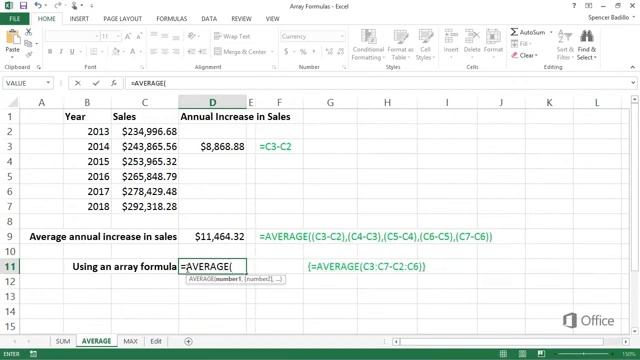
Task: Click cell with $8,868.88
Action: [x=212, y=147]
